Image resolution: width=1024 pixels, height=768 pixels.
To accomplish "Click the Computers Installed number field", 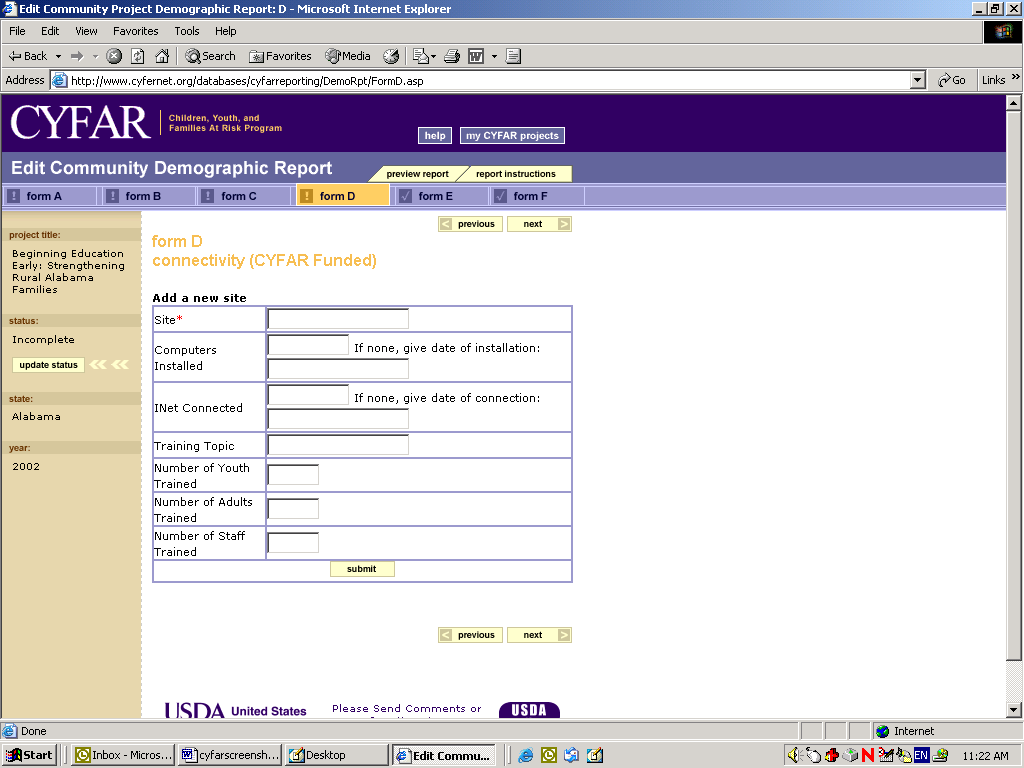I will pyautogui.click(x=308, y=345).
